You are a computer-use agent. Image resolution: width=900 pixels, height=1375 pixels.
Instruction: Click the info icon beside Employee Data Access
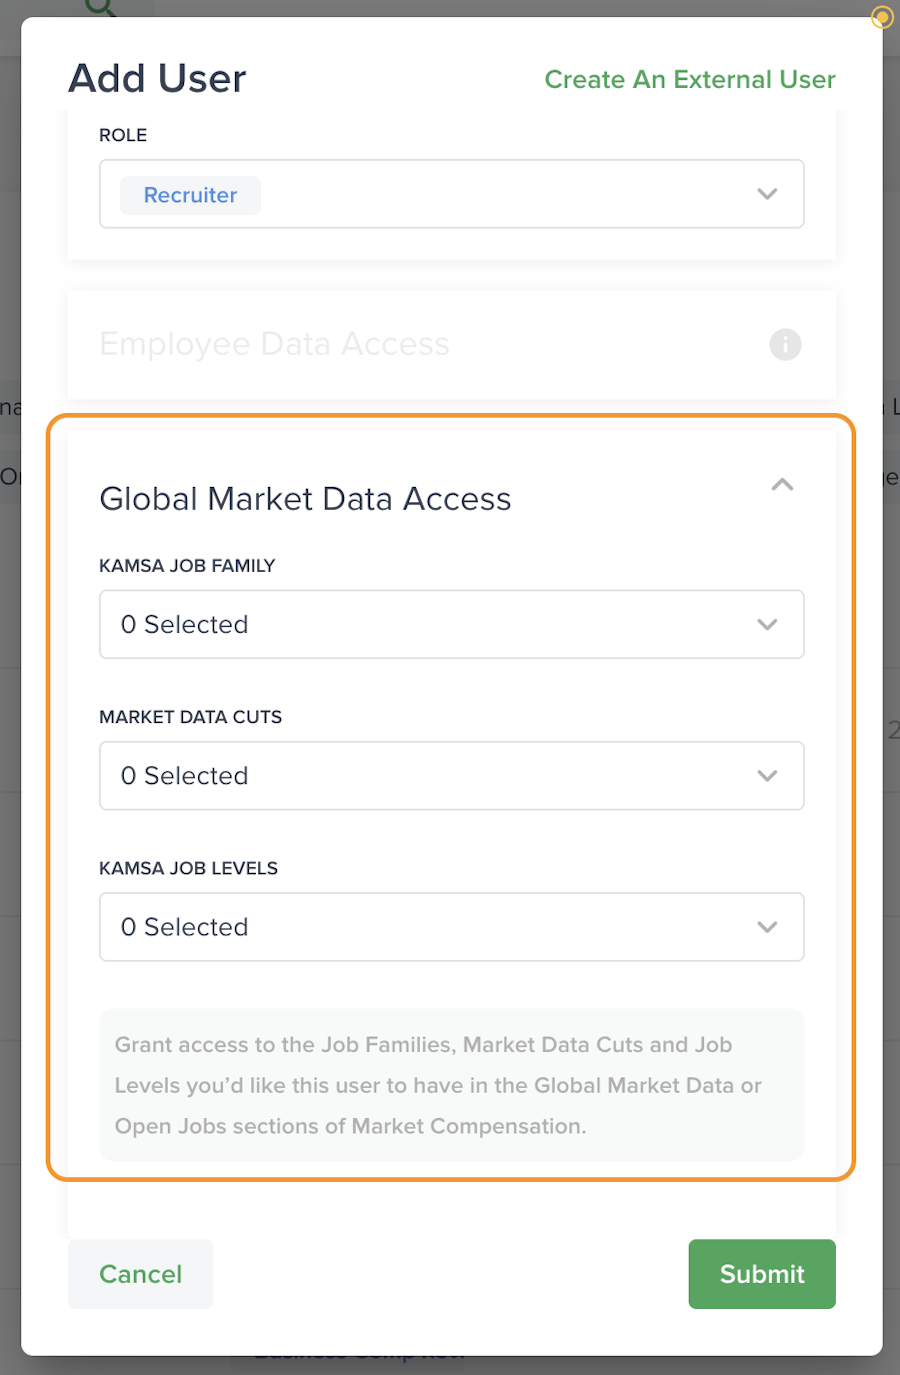pyautogui.click(x=785, y=344)
